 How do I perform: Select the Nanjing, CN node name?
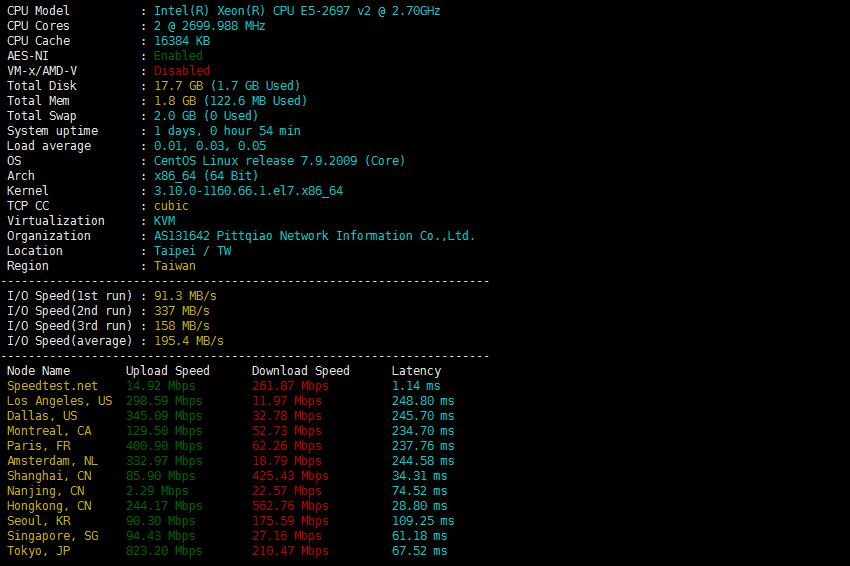coord(46,491)
